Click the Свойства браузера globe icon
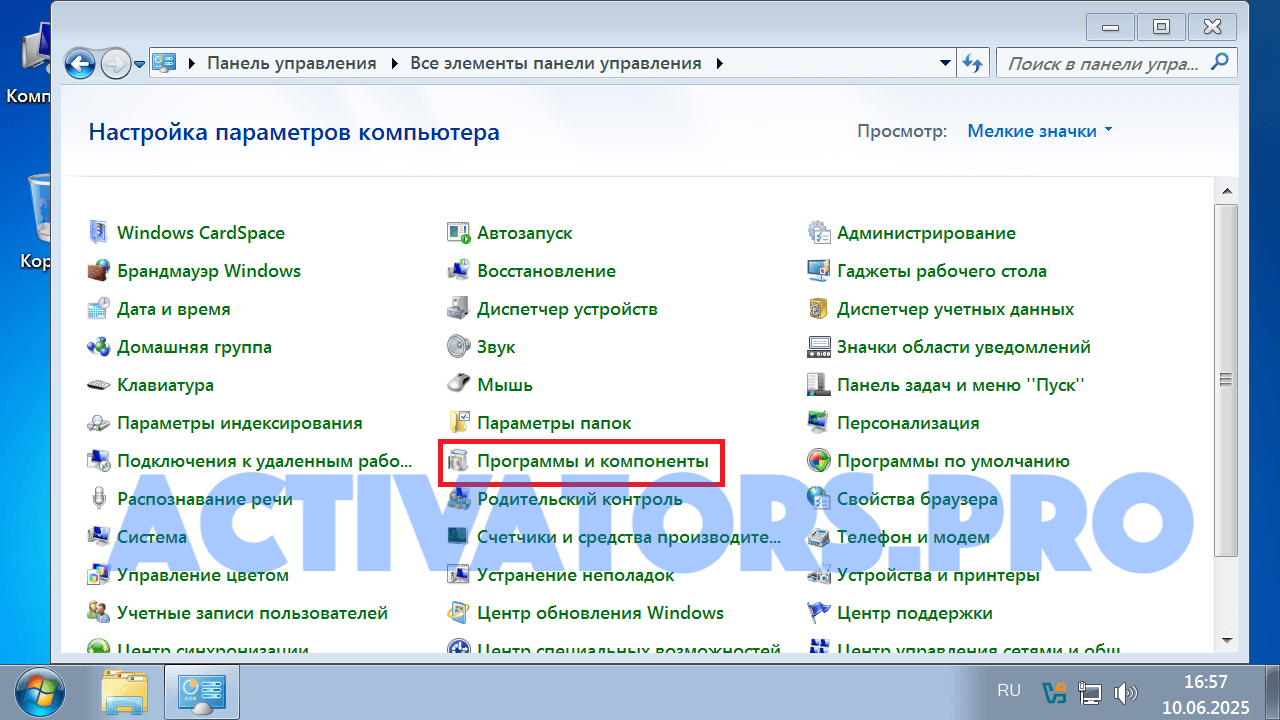This screenshot has width=1280, height=720. (818, 499)
